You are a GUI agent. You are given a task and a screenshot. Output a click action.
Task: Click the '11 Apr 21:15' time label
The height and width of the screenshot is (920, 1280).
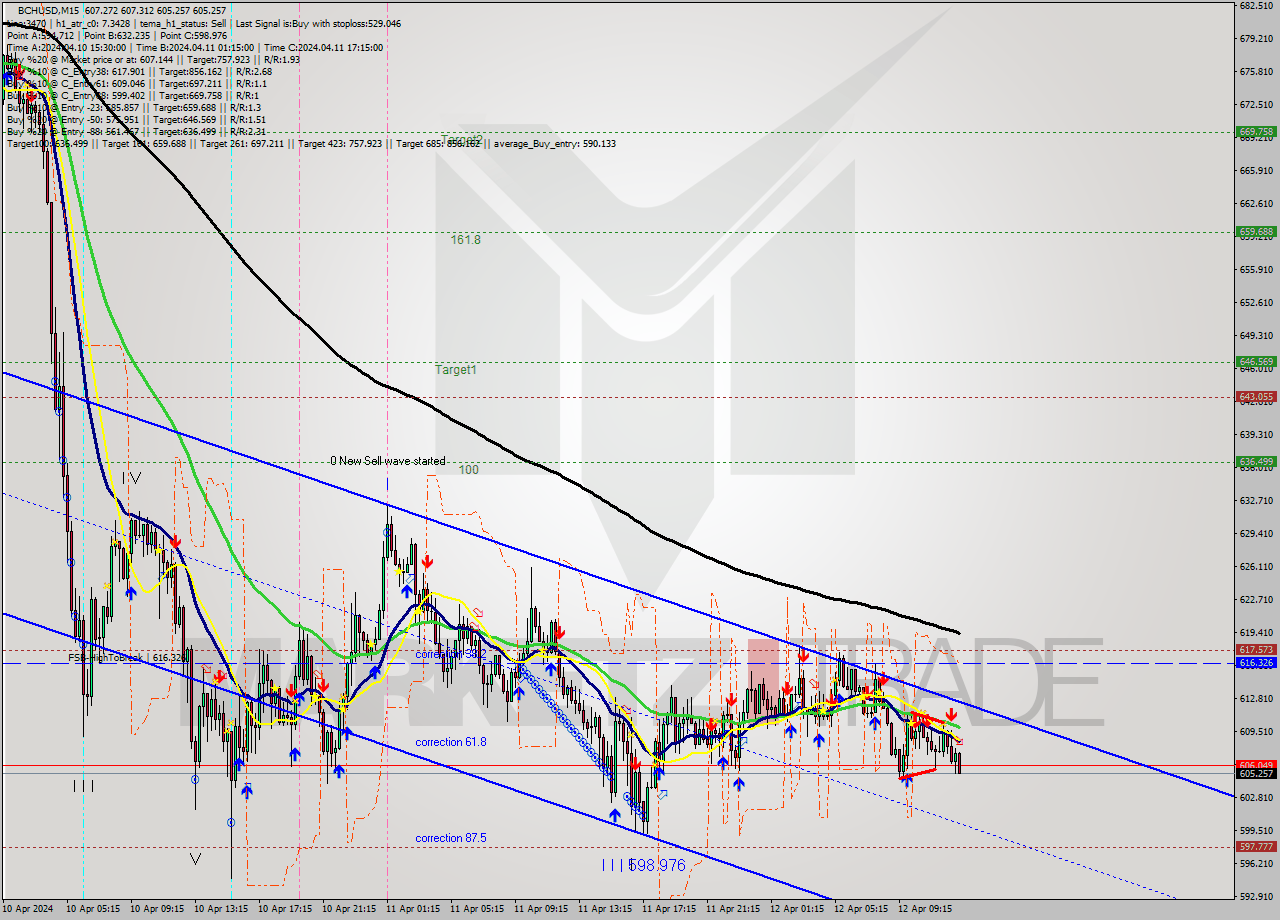pos(733,909)
